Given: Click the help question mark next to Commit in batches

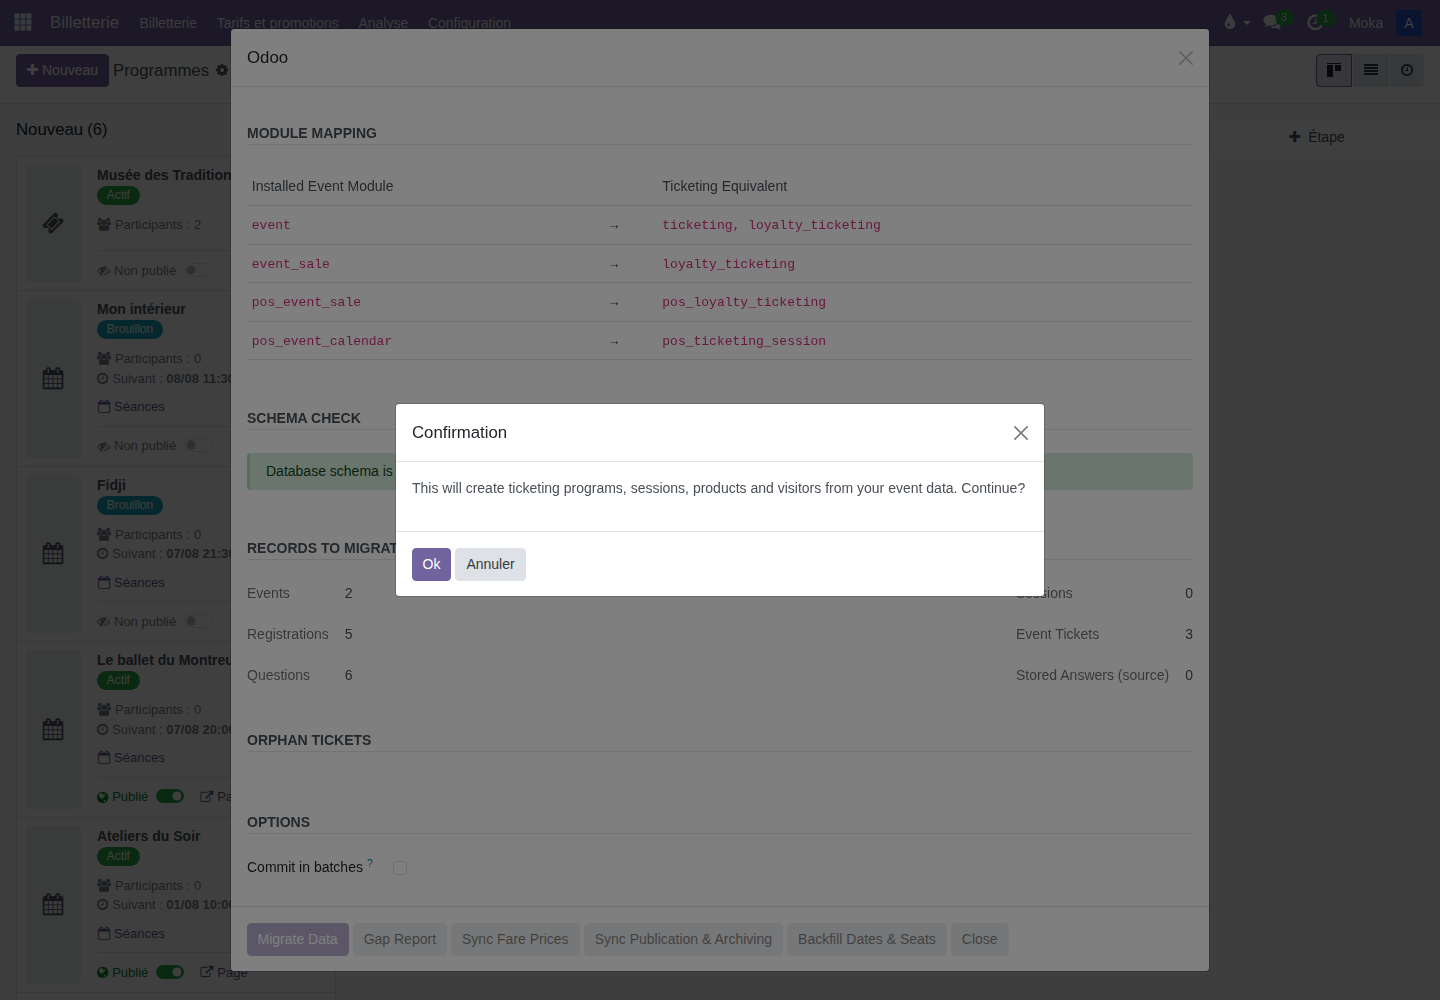Looking at the screenshot, I should coord(370,862).
